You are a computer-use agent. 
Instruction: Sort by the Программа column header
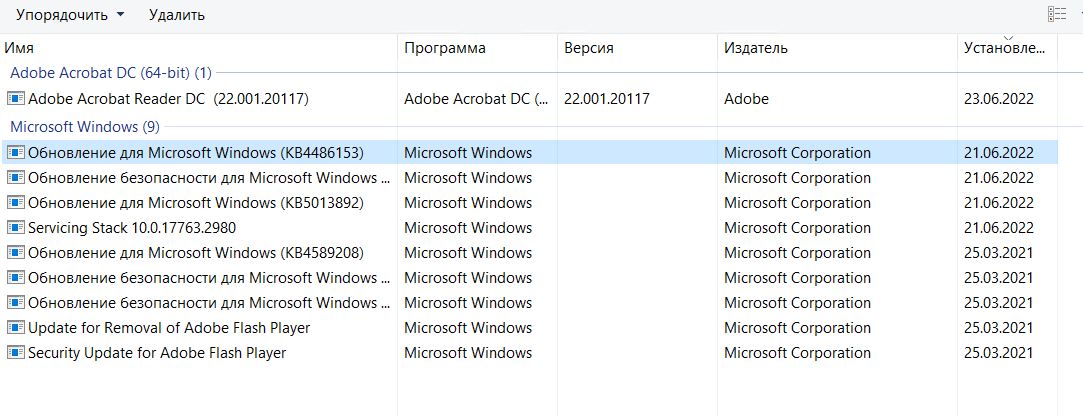point(476,48)
